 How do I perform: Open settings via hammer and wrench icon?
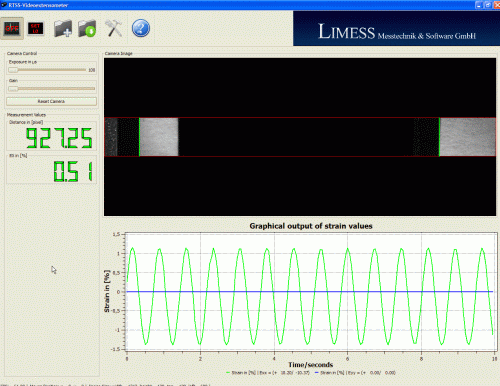pos(113,28)
